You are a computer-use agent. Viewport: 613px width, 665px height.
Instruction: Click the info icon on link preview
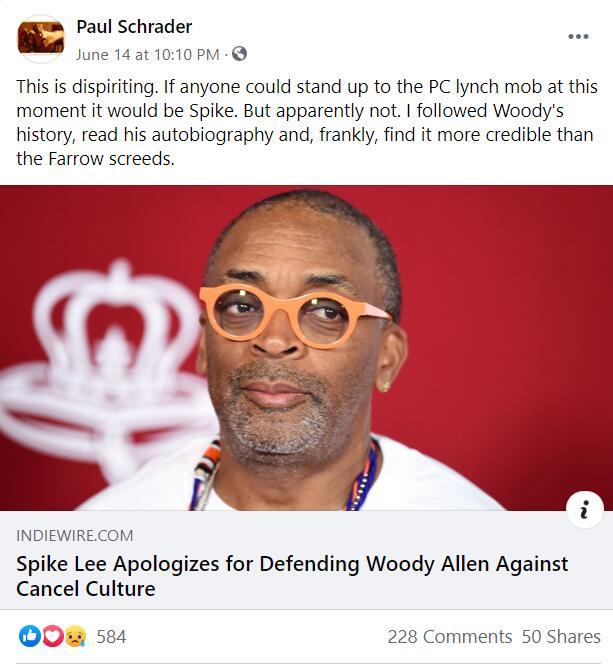(x=585, y=509)
